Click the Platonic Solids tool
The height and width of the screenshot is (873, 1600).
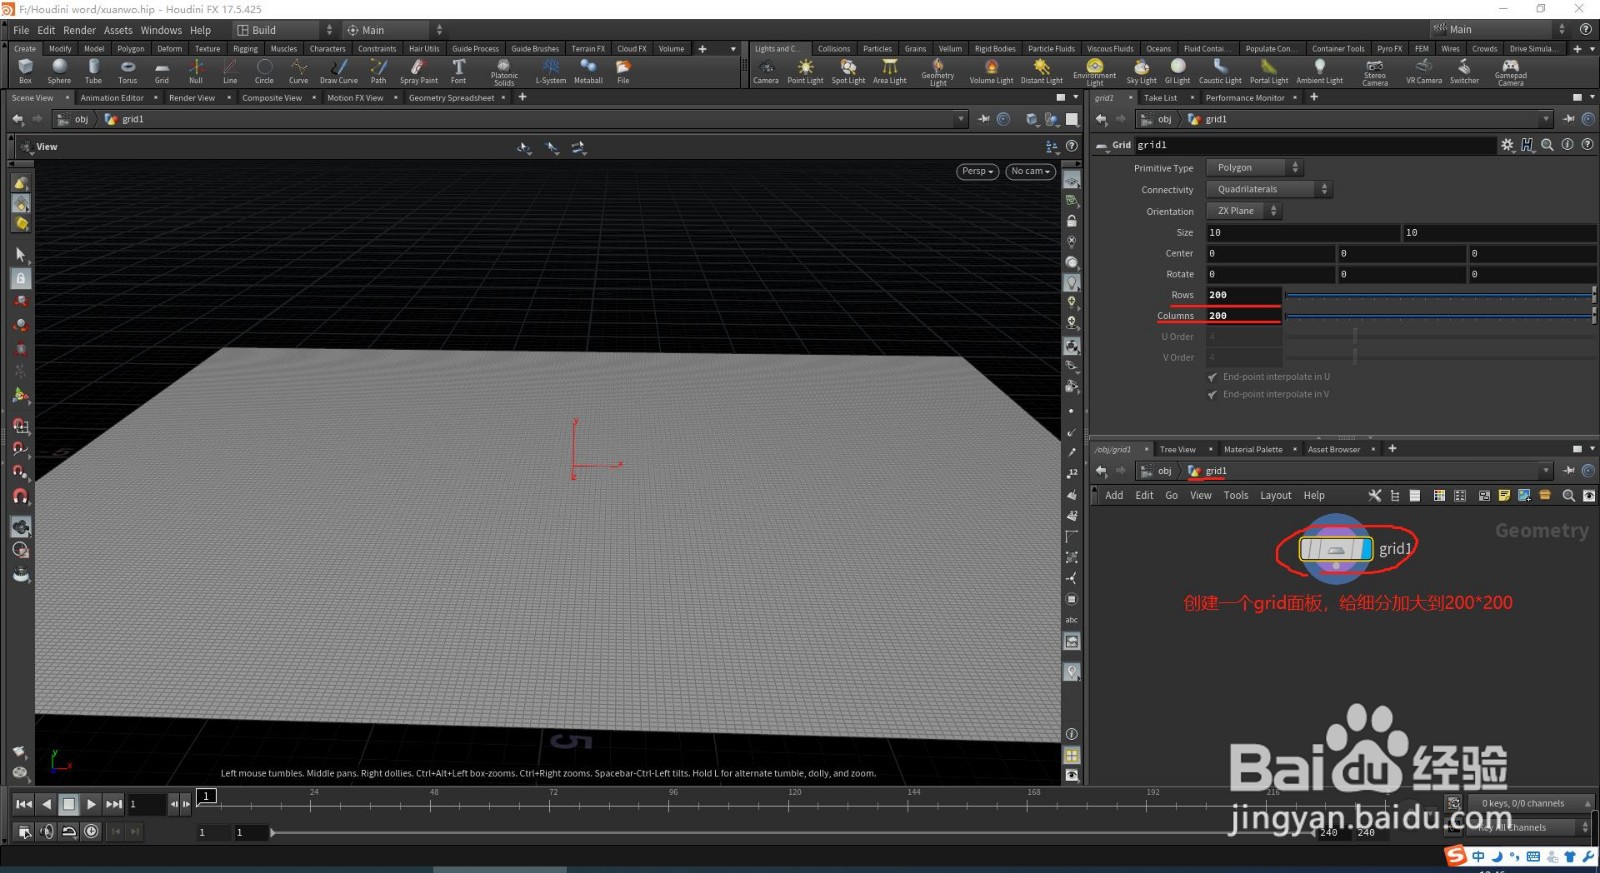pyautogui.click(x=504, y=72)
